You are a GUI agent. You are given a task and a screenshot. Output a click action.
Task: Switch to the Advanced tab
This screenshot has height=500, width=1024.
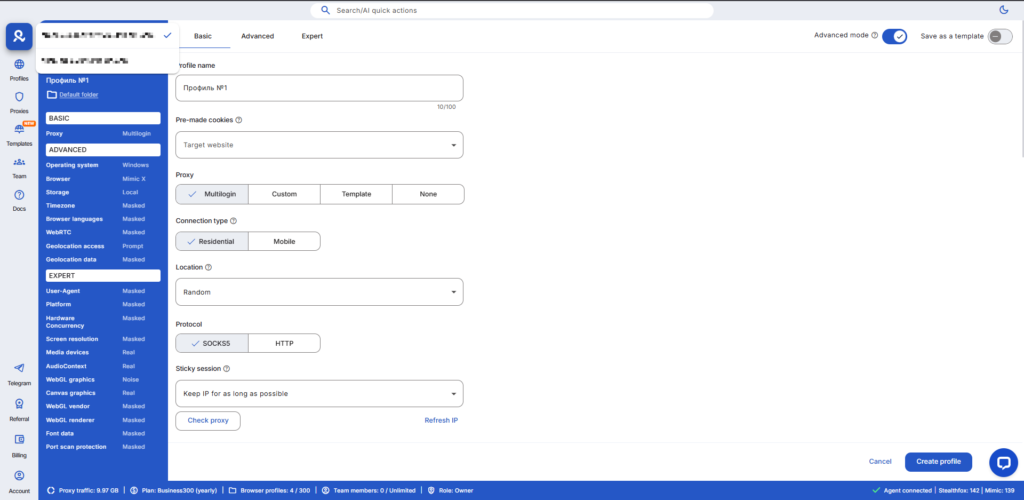pos(257,36)
